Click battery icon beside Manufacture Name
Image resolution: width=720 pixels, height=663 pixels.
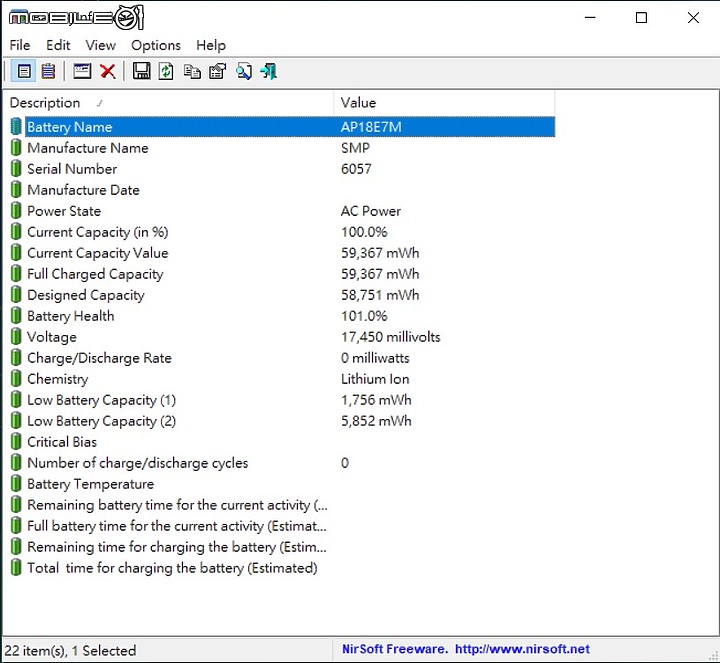tap(16, 148)
